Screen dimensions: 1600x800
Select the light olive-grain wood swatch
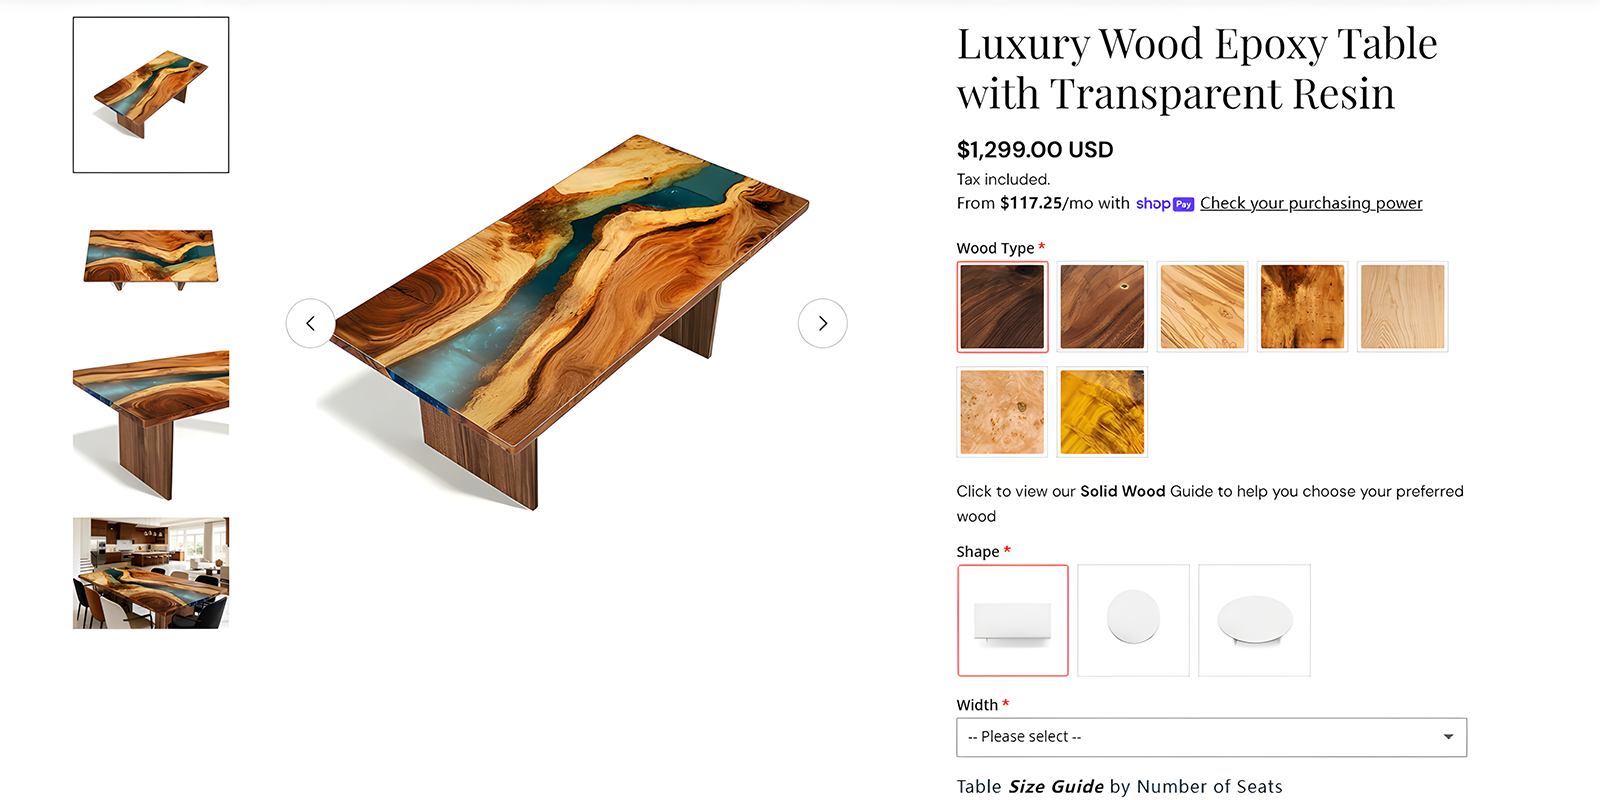[1202, 307]
